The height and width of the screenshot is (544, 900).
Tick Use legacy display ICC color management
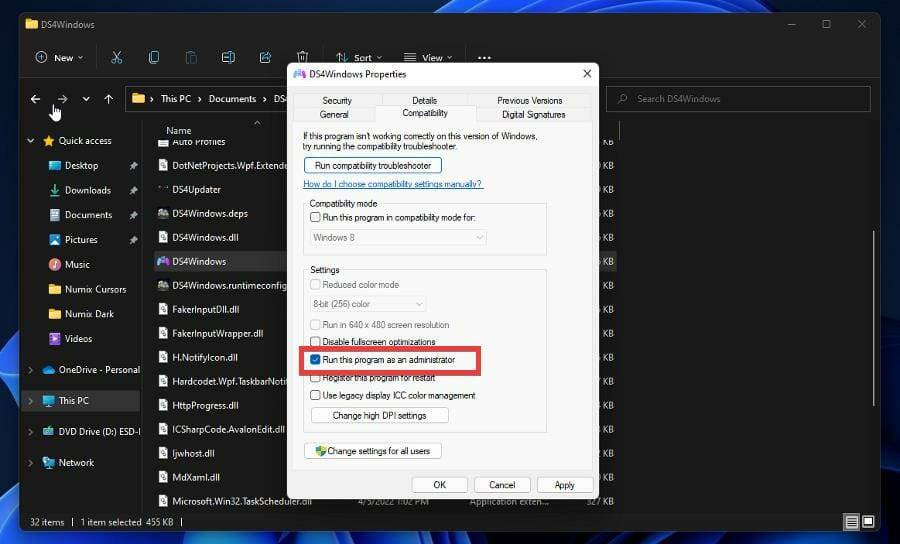click(316, 395)
